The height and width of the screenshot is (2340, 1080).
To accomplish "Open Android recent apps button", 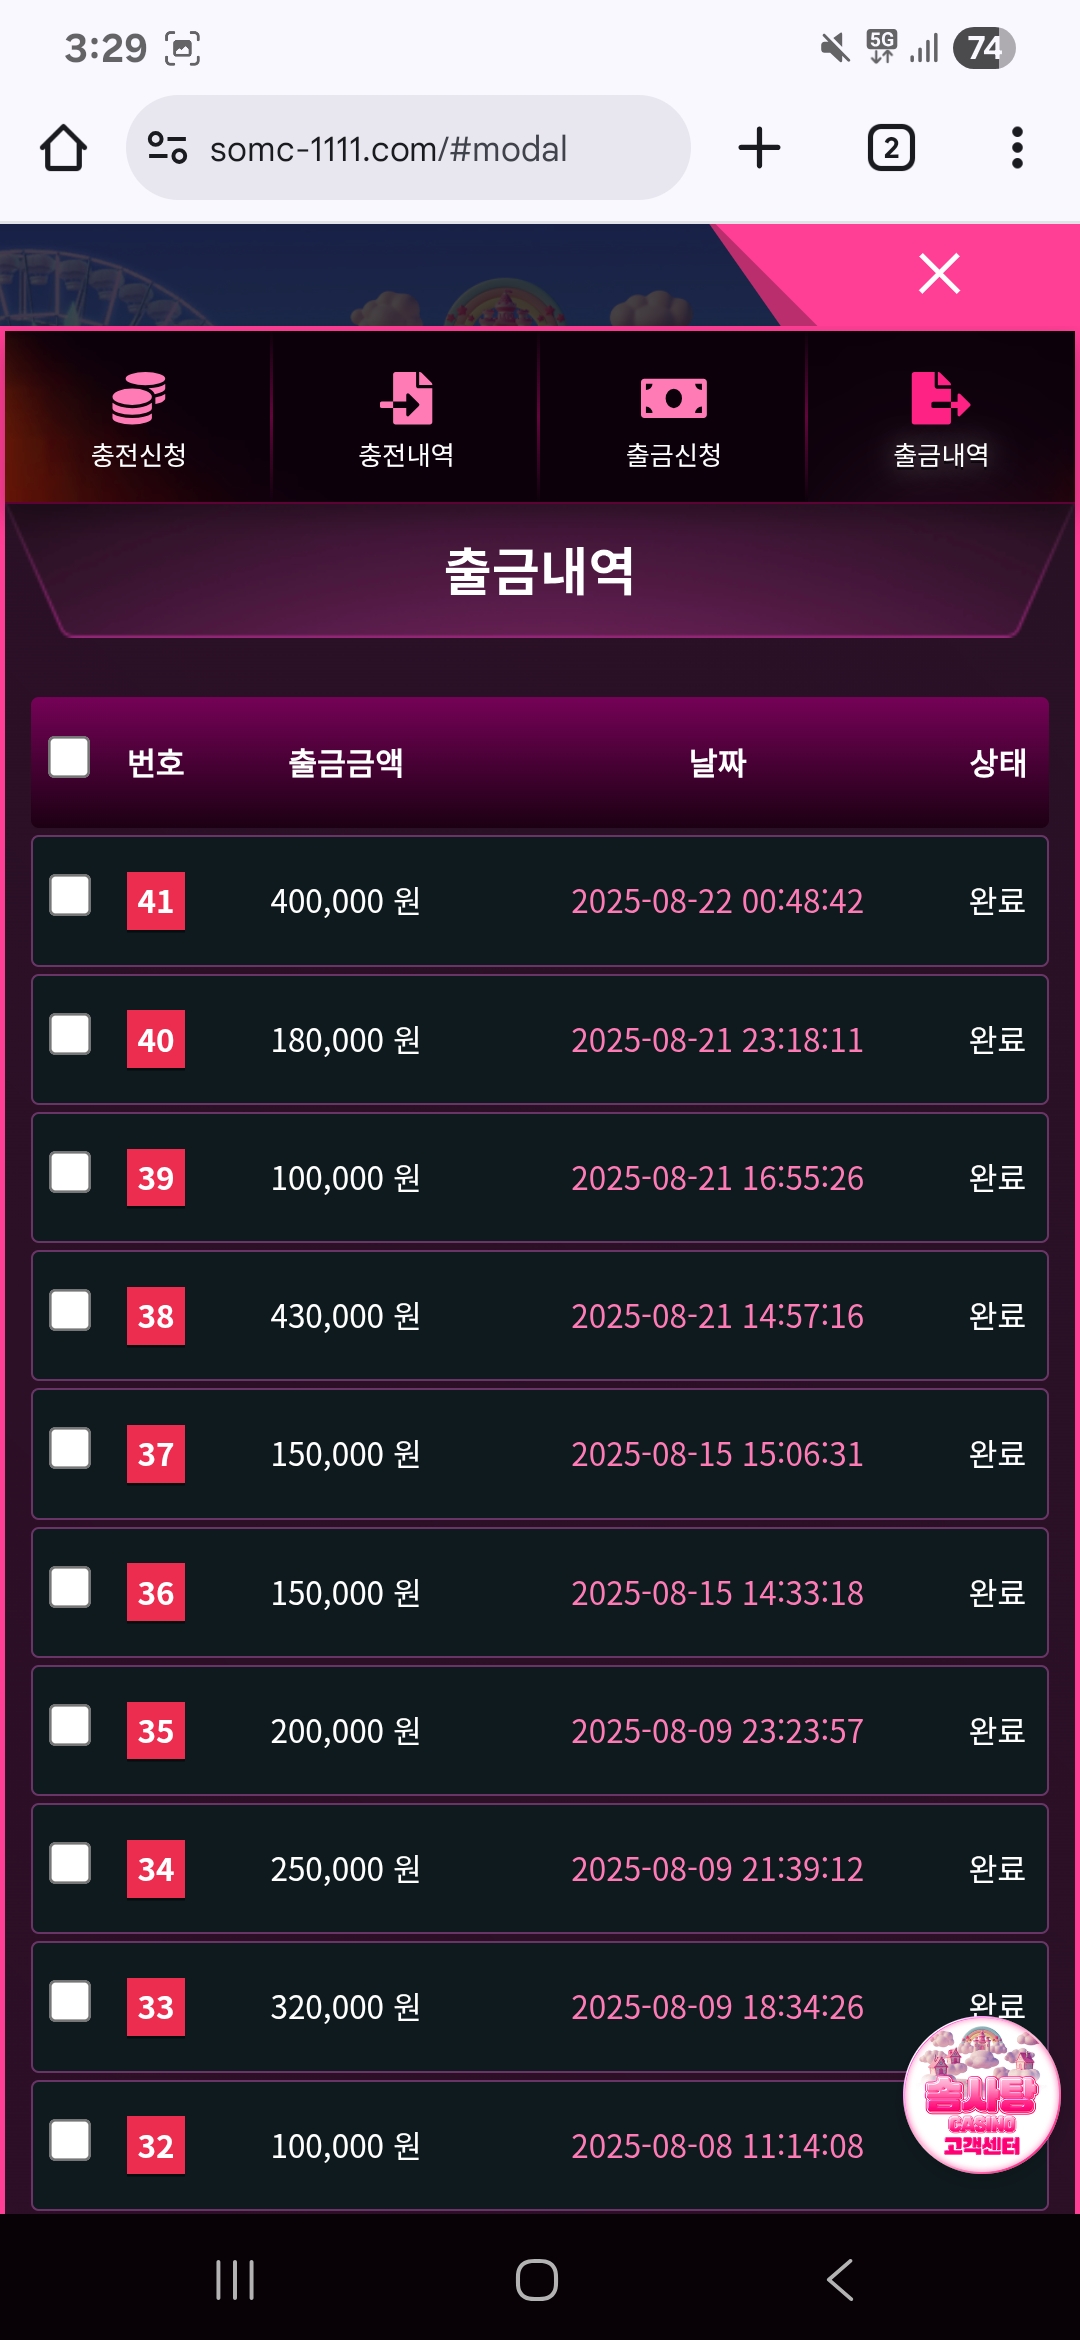I will click(x=235, y=2280).
